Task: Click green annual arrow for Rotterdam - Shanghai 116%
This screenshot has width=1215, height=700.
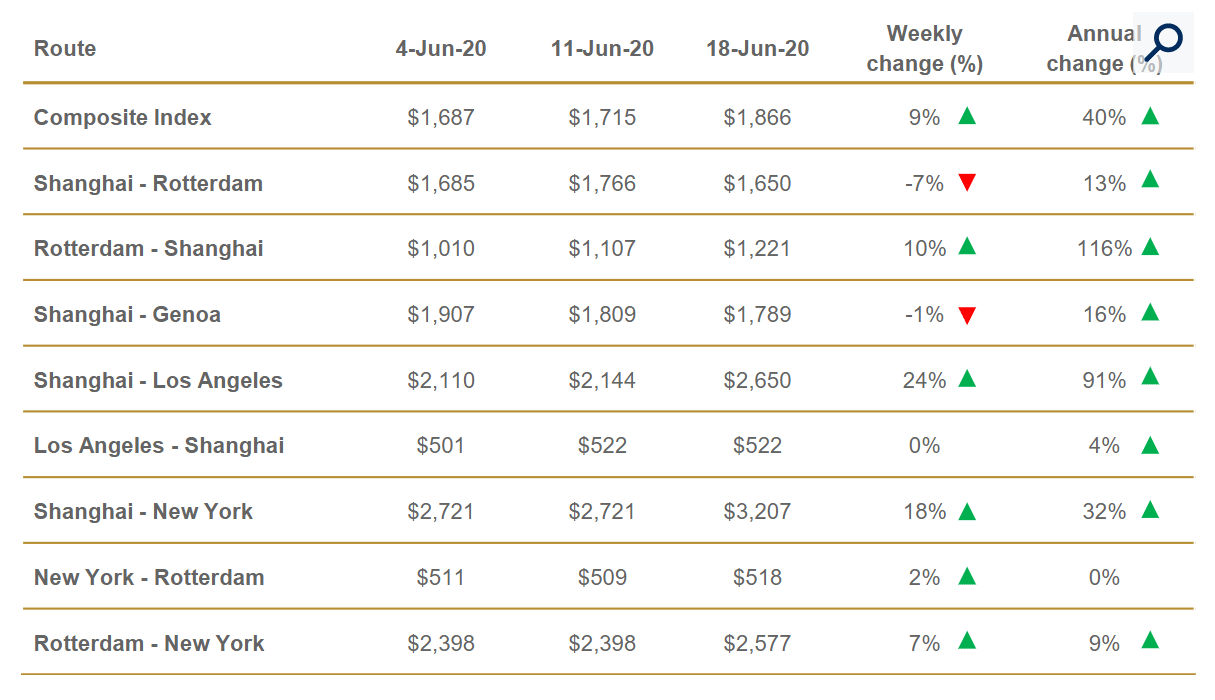Action: click(x=1150, y=247)
